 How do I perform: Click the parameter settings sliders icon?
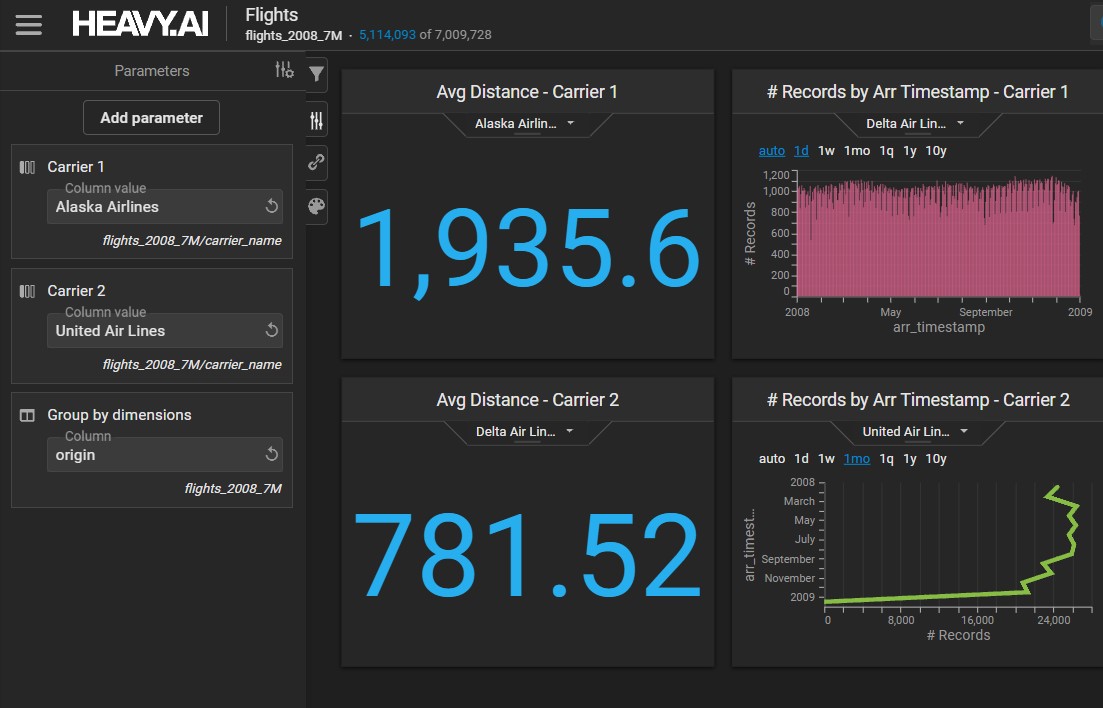click(x=284, y=70)
